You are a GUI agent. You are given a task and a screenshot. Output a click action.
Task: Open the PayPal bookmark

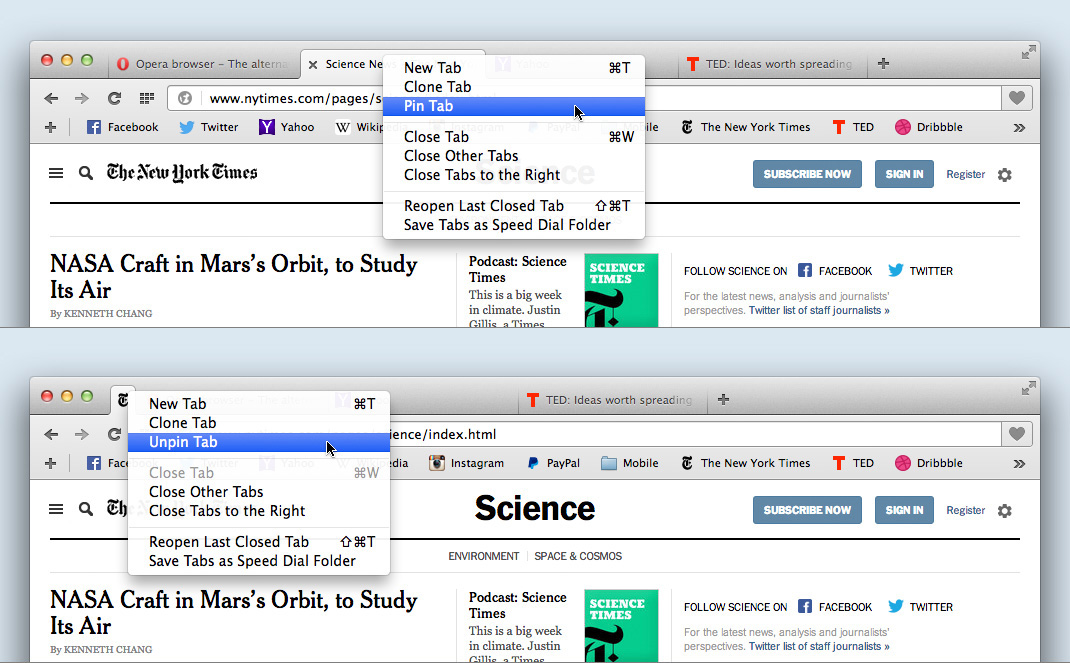(553, 463)
